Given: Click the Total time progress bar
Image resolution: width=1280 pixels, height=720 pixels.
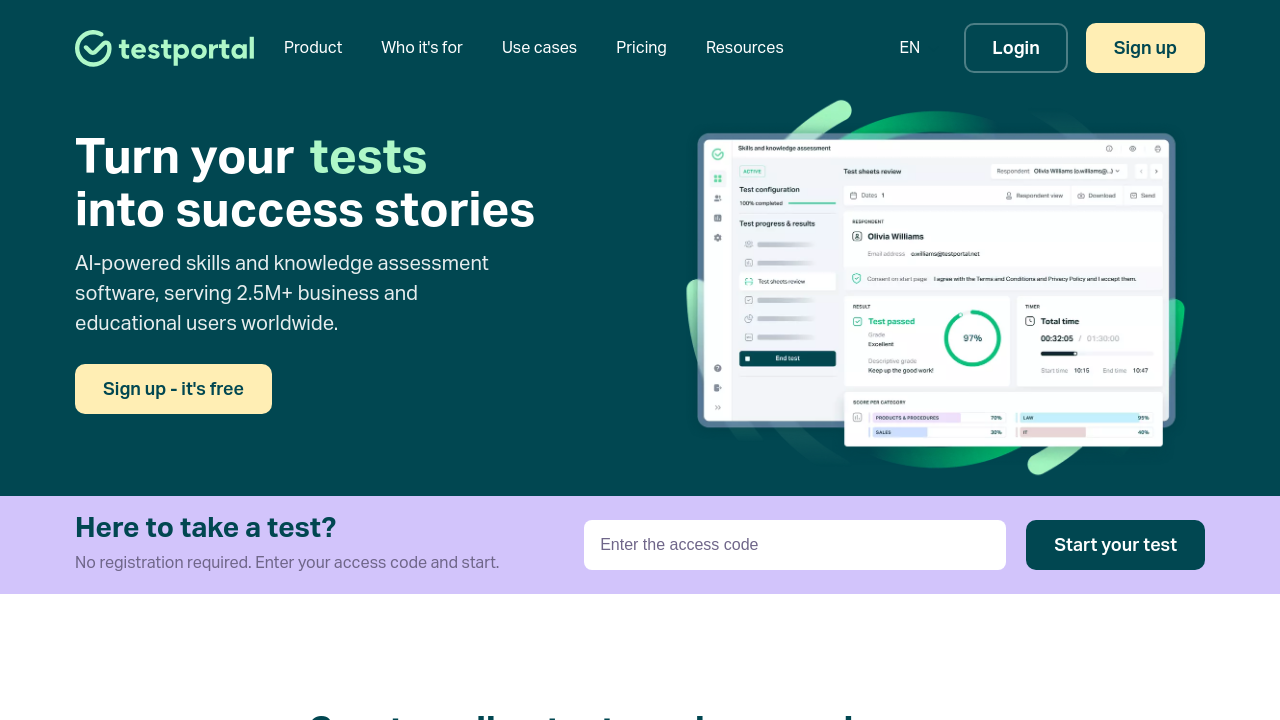Looking at the screenshot, I should 1095,353.
